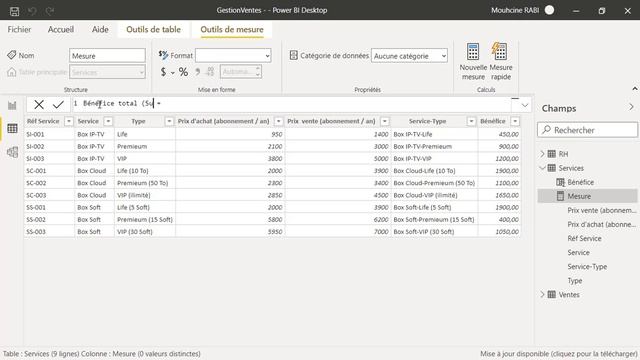Image resolution: width=640 pixels, height=360 pixels.
Task: Click the Rechercher search field
Action: tap(587, 130)
